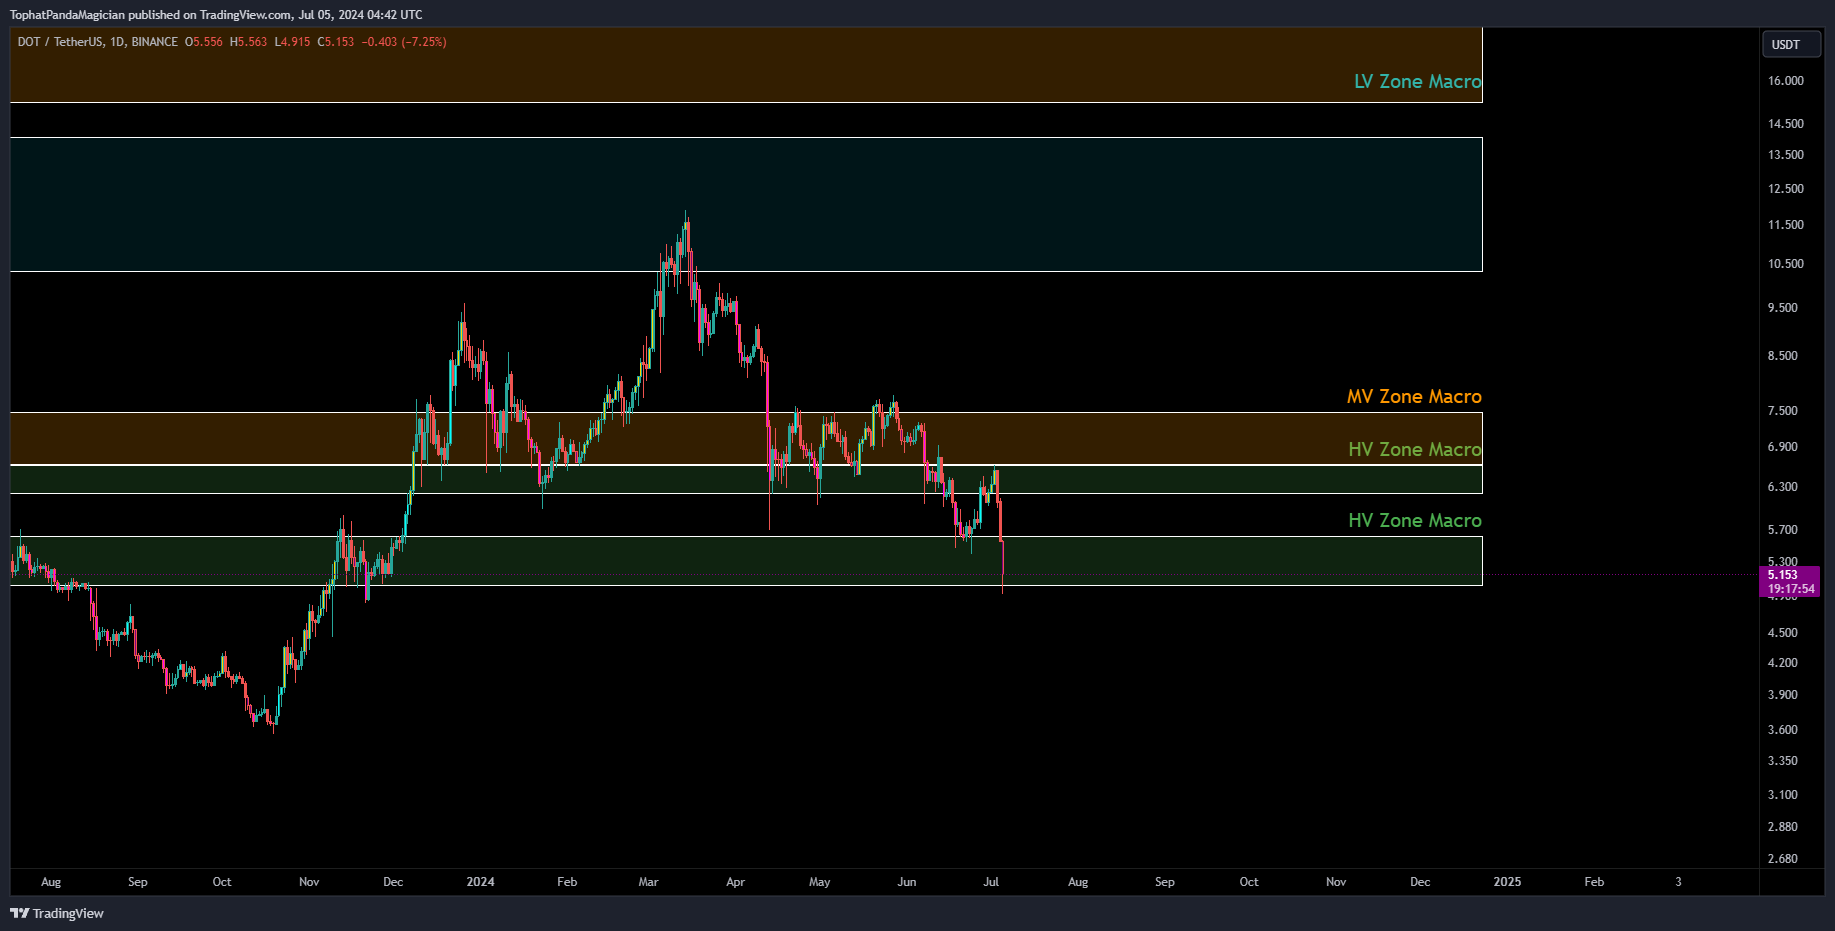This screenshot has width=1835, height=931.
Task: Click the TradingView logo at bottom left
Action: [x=57, y=913]
